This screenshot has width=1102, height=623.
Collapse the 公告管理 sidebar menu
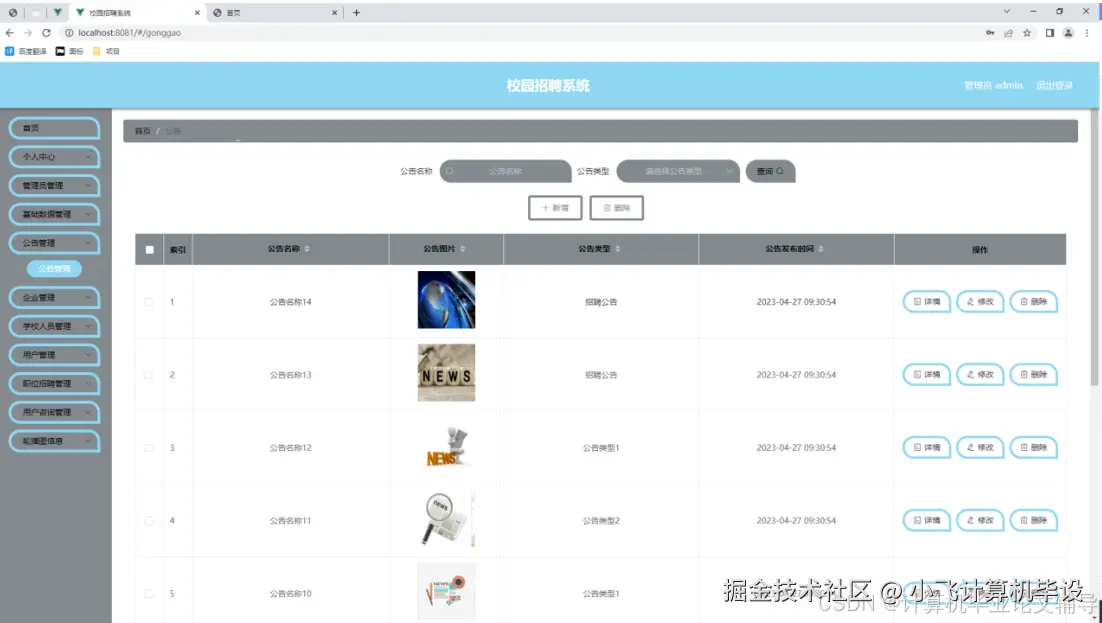tap(54, 243)
